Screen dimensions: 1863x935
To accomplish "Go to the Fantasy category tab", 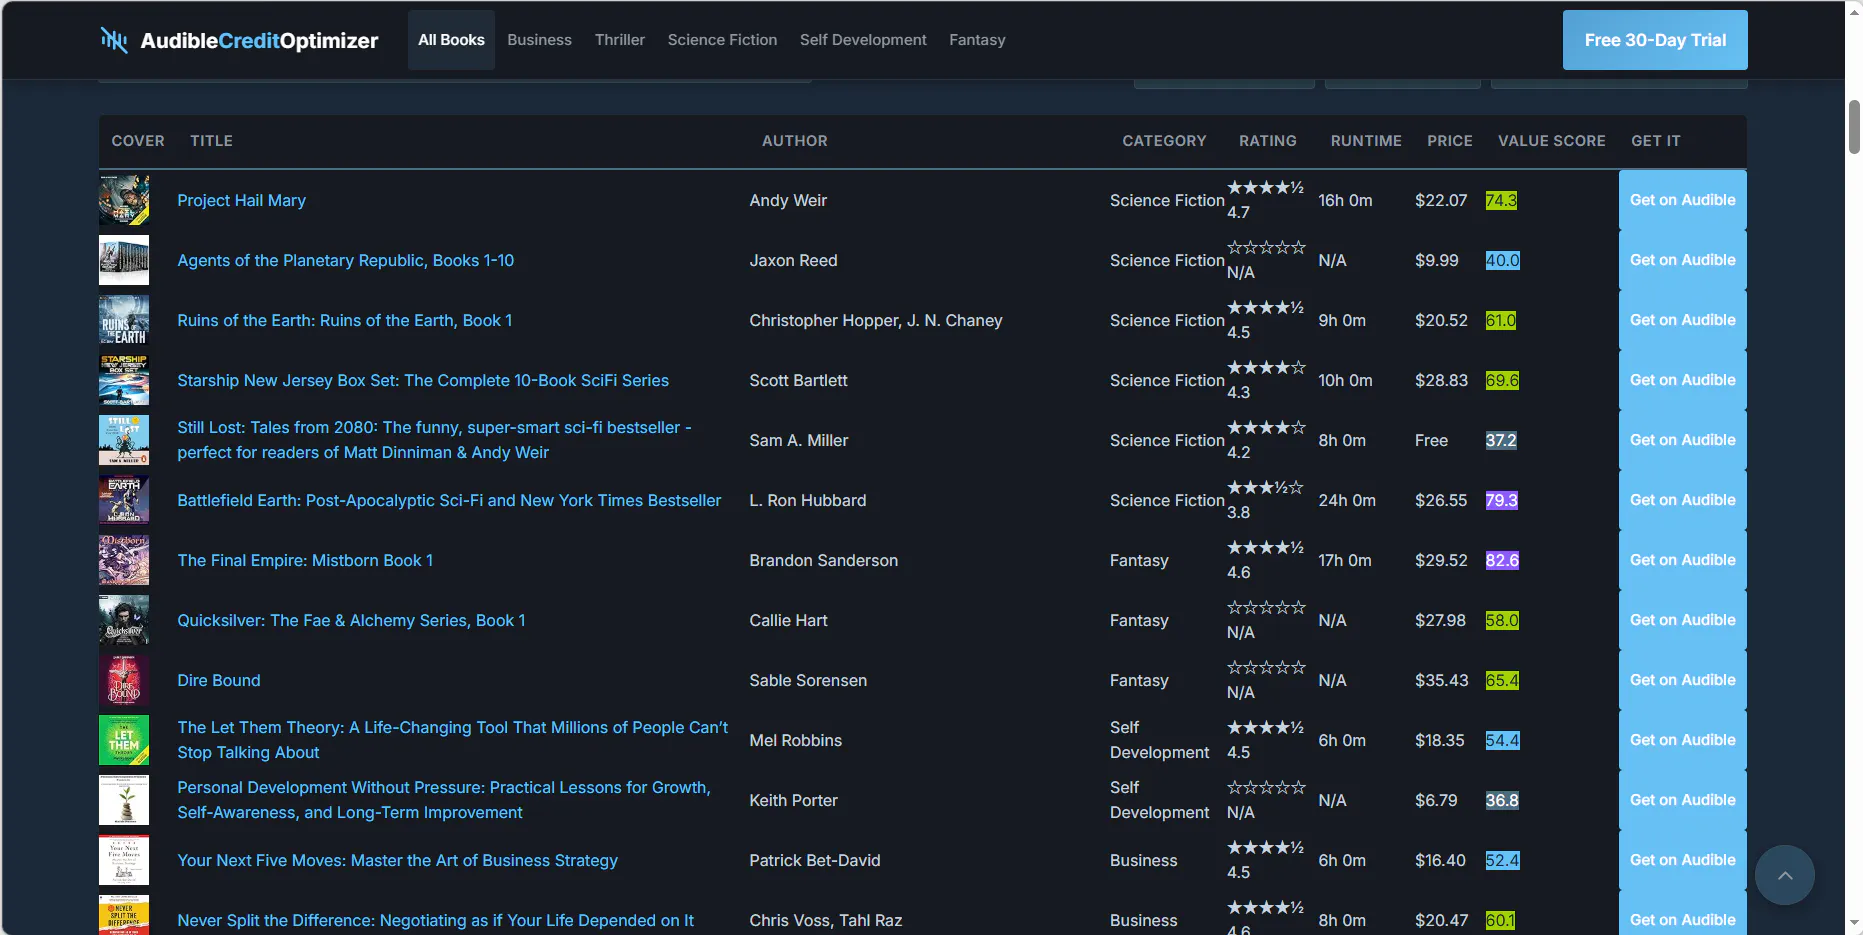I will pos(977,40).
